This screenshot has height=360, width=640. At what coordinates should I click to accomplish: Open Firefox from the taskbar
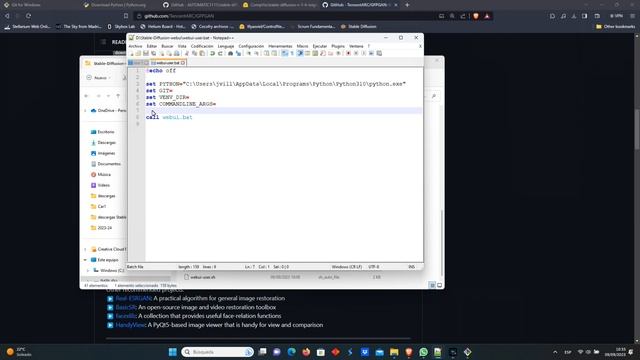306,352
